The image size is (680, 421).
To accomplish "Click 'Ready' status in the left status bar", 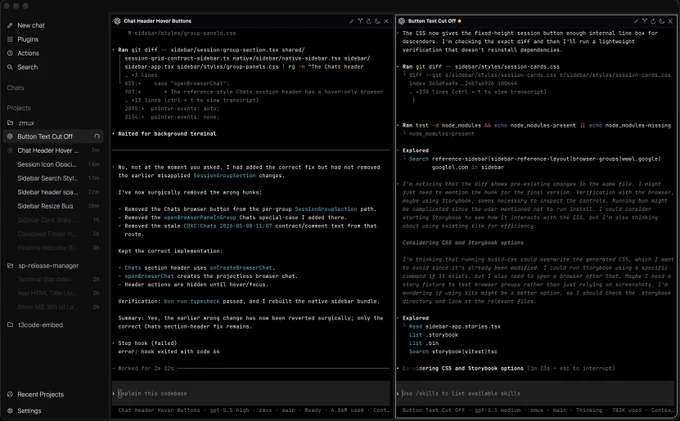I will click(312, 410).
